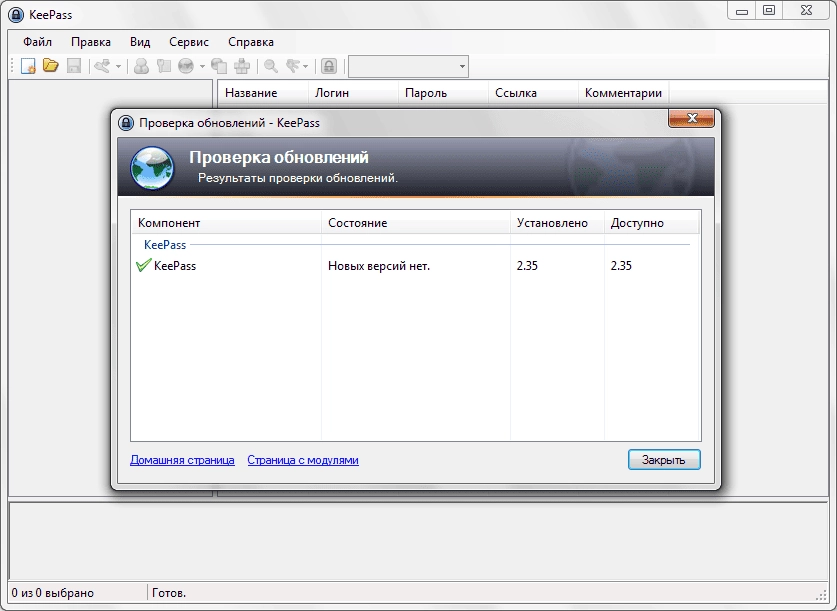Screen dimensions: 837x611
Task: Click installed version 2.35 cell
Action: 527,266
